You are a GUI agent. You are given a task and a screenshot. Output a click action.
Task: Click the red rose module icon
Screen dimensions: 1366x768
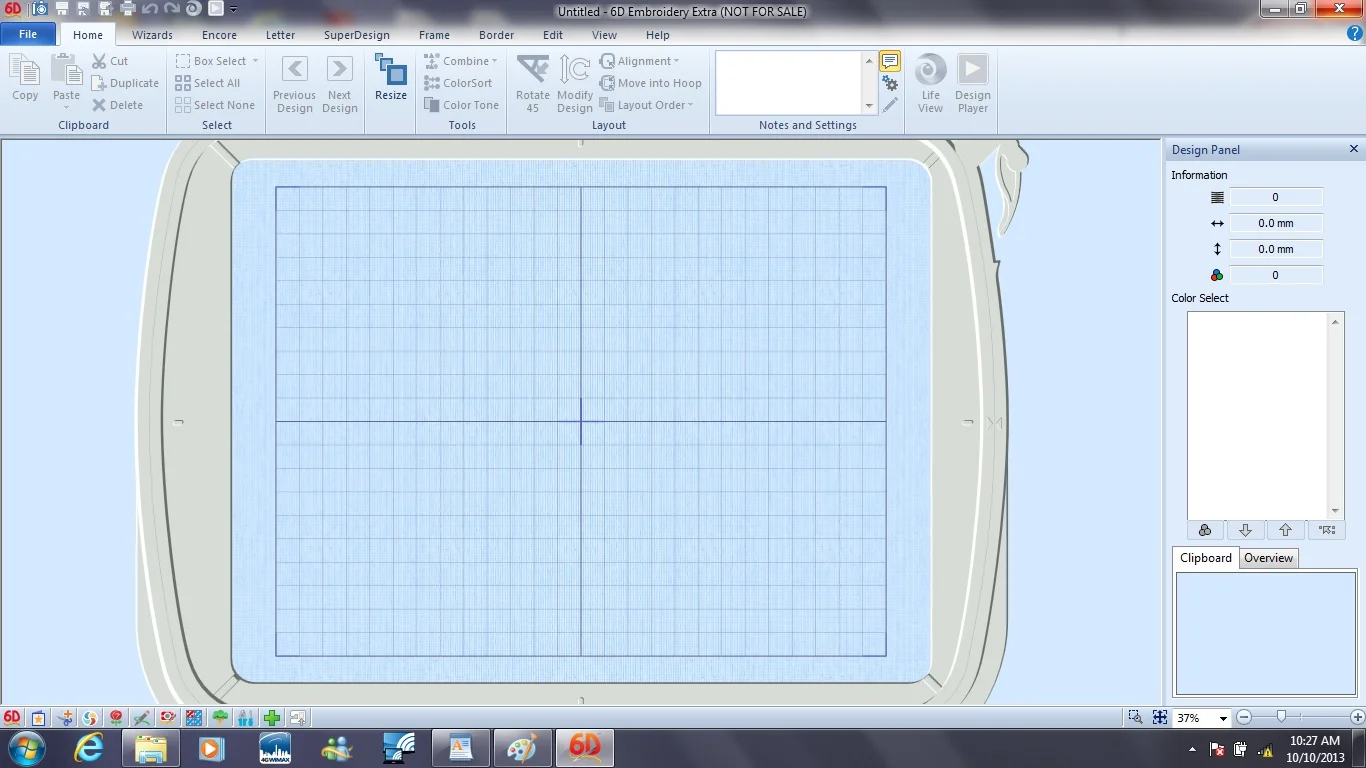(116, 718)
